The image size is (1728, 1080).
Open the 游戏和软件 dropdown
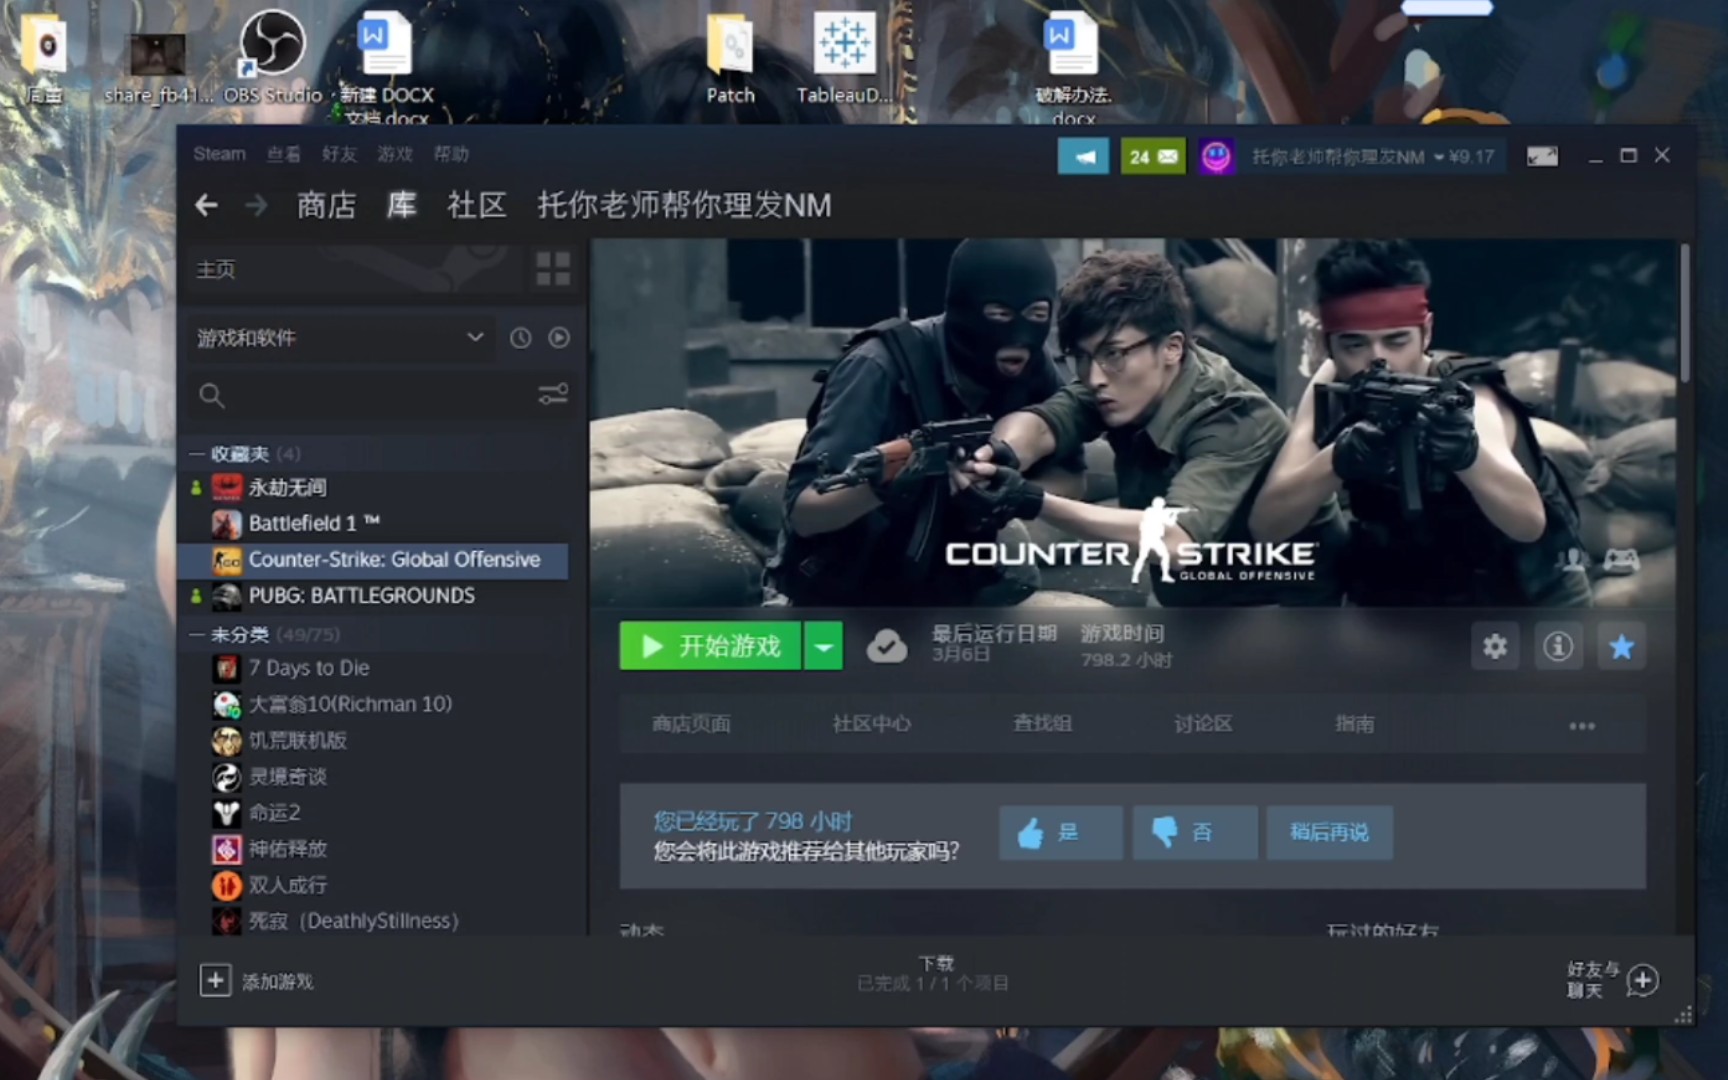click(340, 338)
